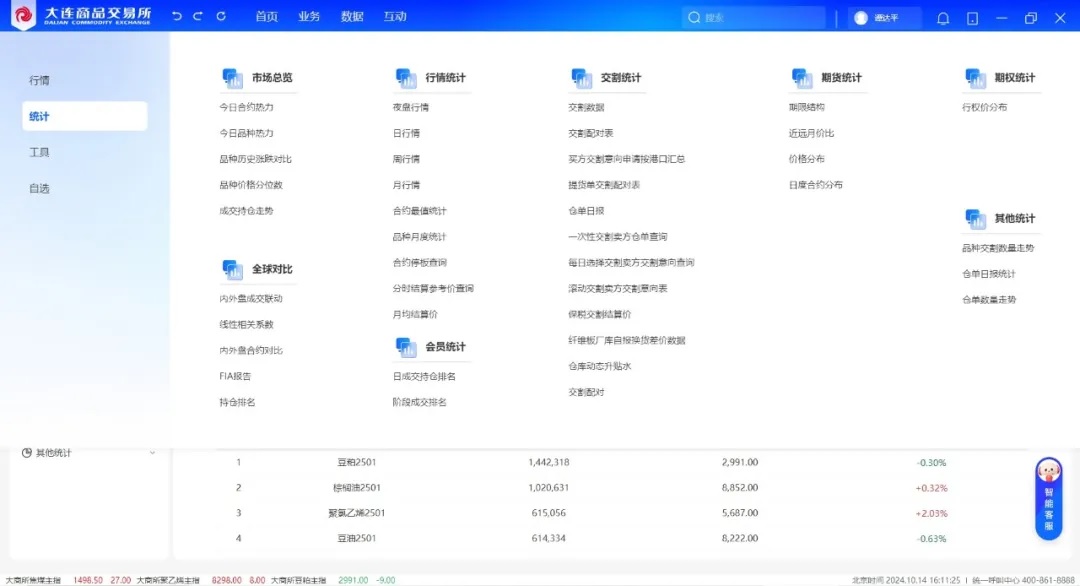Viewport: 1080px width, 586px height.
Task: Select 工具 in the left category list
Action: point(39,152)
